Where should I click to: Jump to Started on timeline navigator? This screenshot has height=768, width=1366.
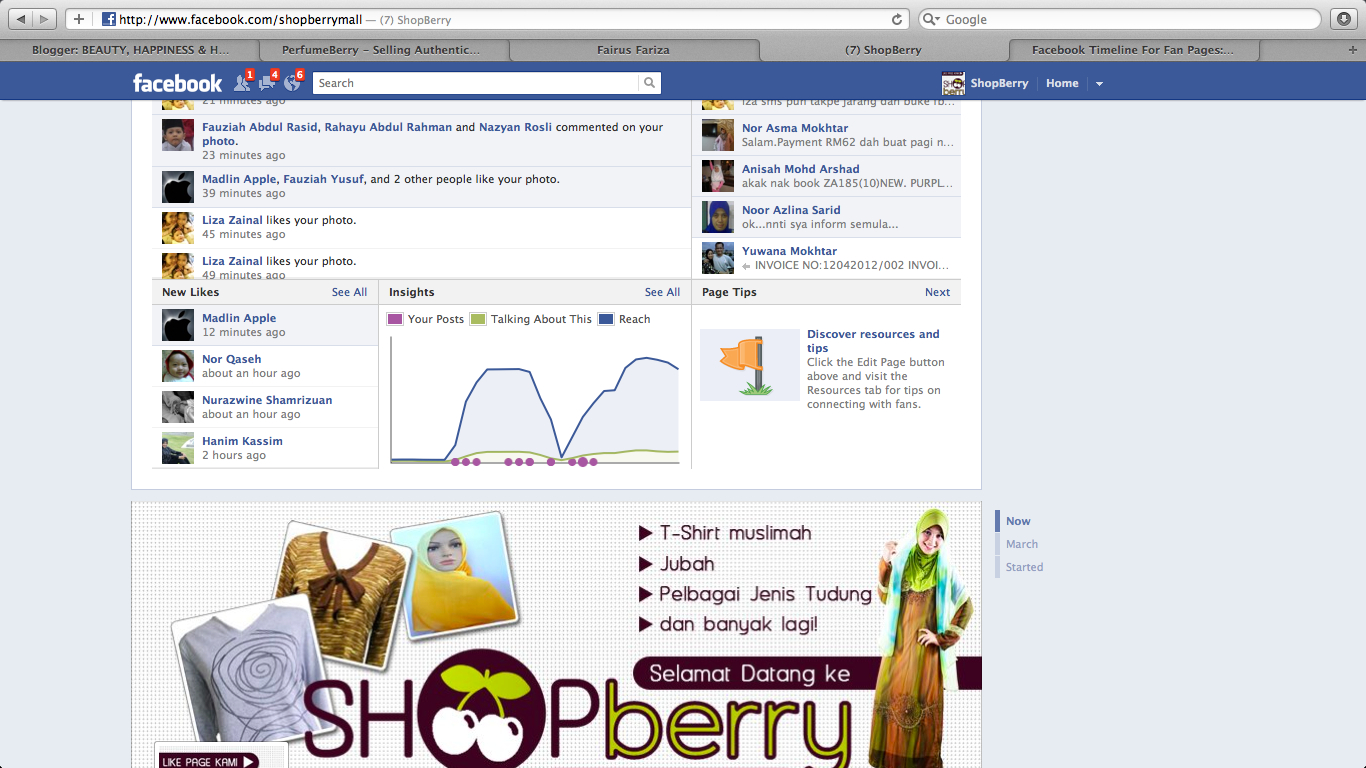[x=1024, y=567]
